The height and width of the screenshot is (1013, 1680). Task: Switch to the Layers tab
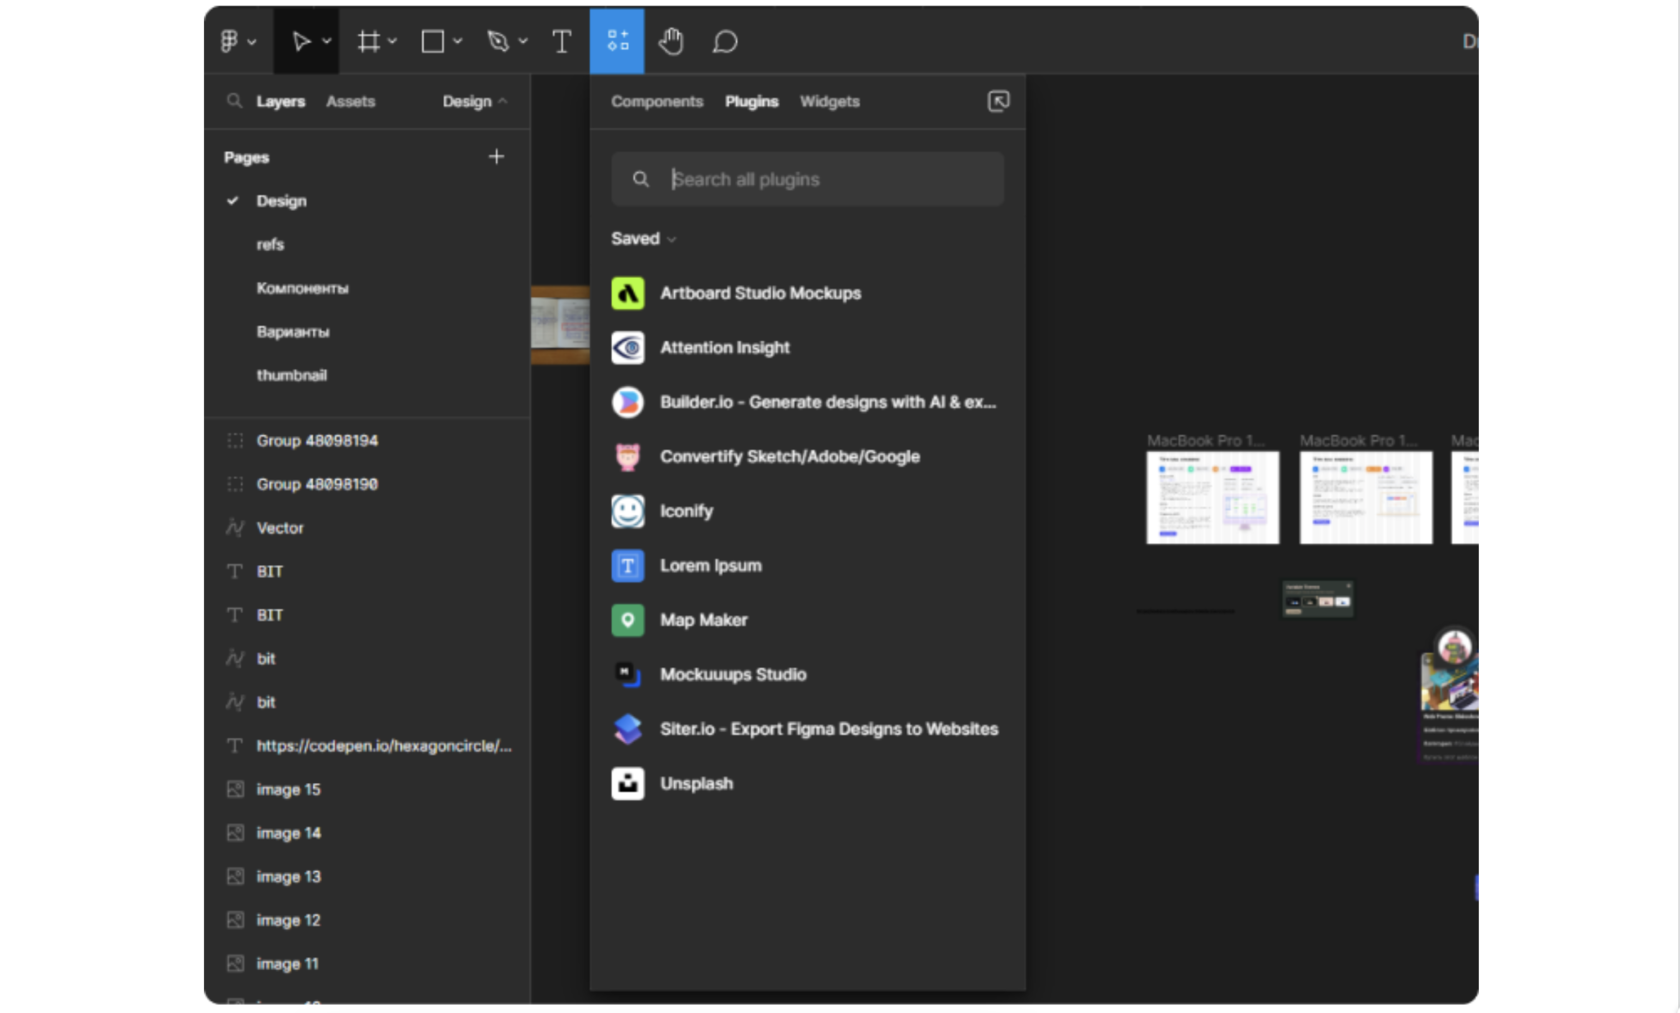tap(280, 101)
